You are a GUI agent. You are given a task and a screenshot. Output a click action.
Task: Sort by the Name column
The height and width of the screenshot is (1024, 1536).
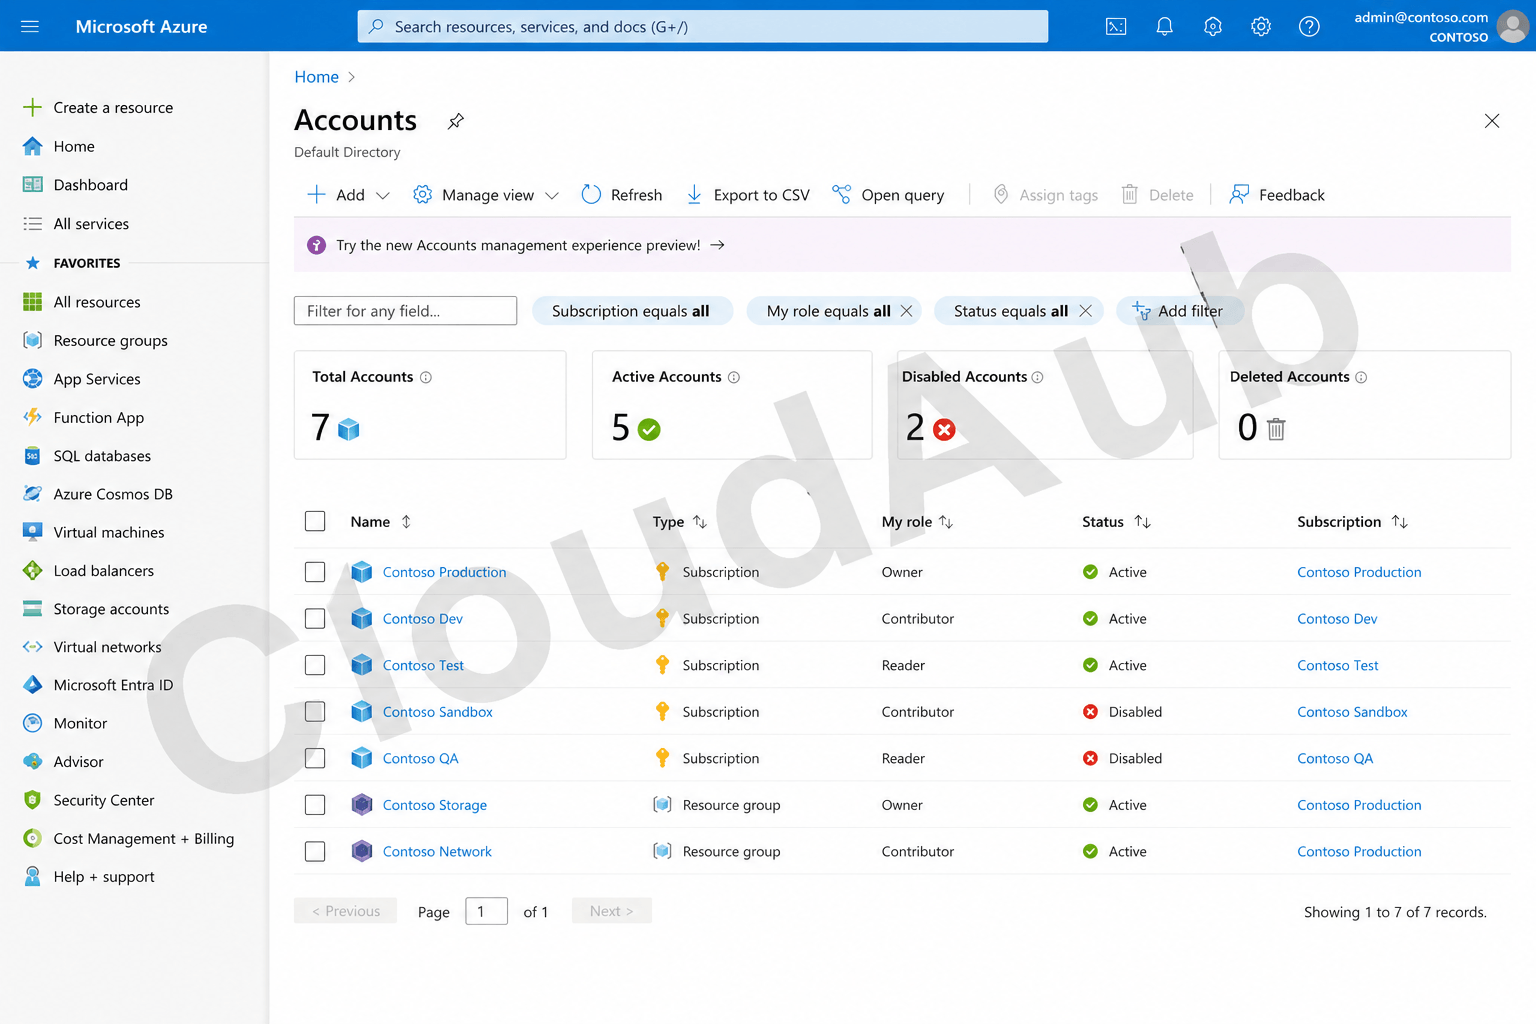[381, 522]
